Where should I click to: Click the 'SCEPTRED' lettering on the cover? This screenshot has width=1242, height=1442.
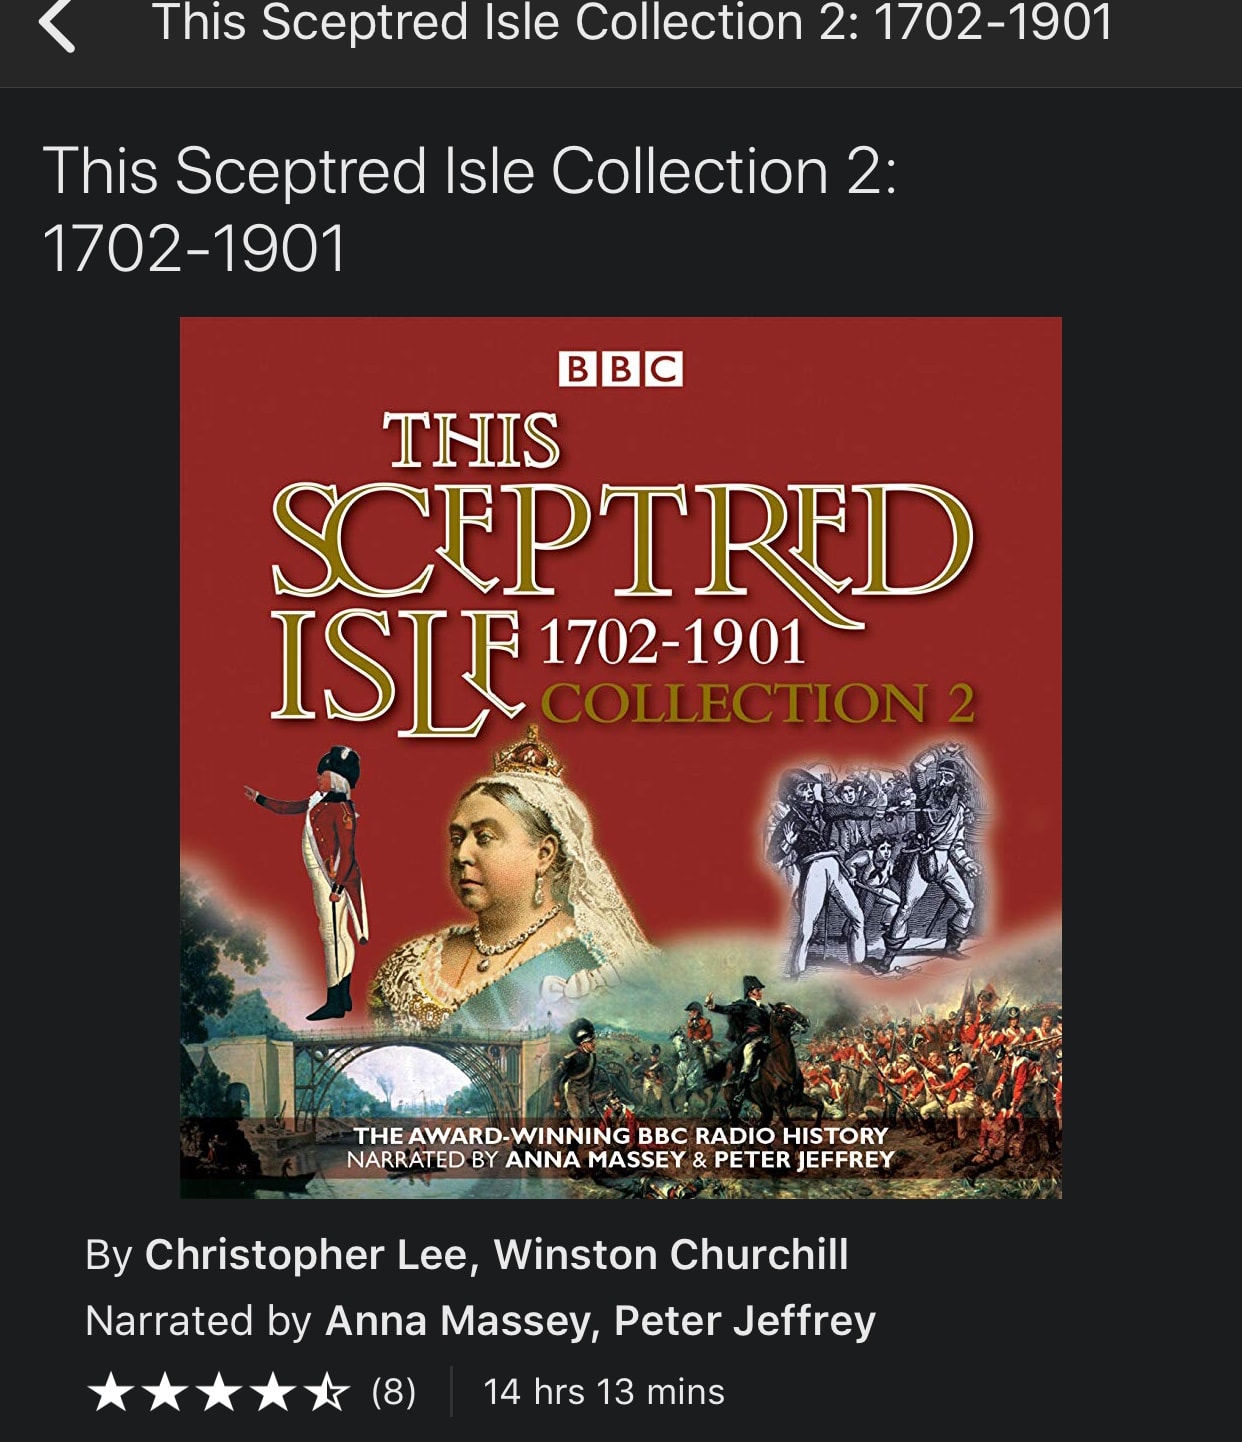point(622,540)
